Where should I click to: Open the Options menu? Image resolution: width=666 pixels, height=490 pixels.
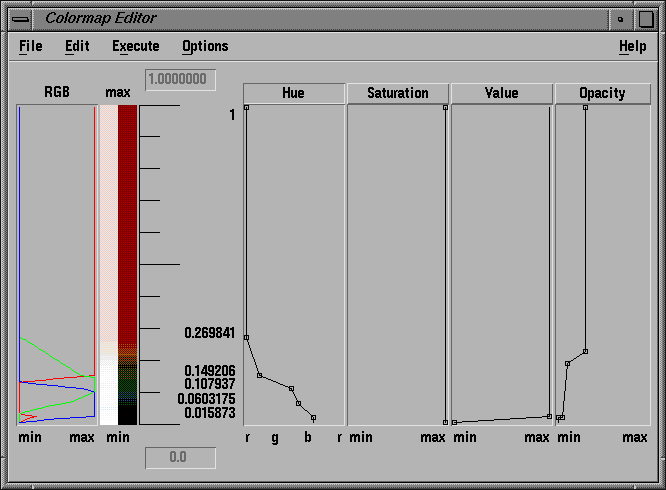point(205,46)
